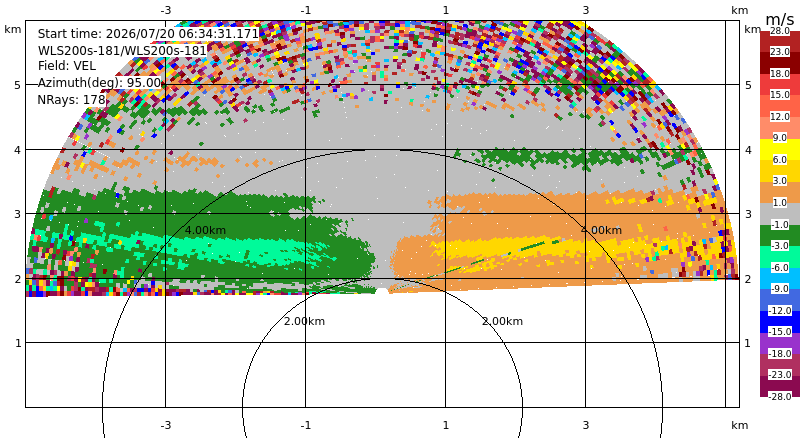Click the left axis tick label 5

18,85
